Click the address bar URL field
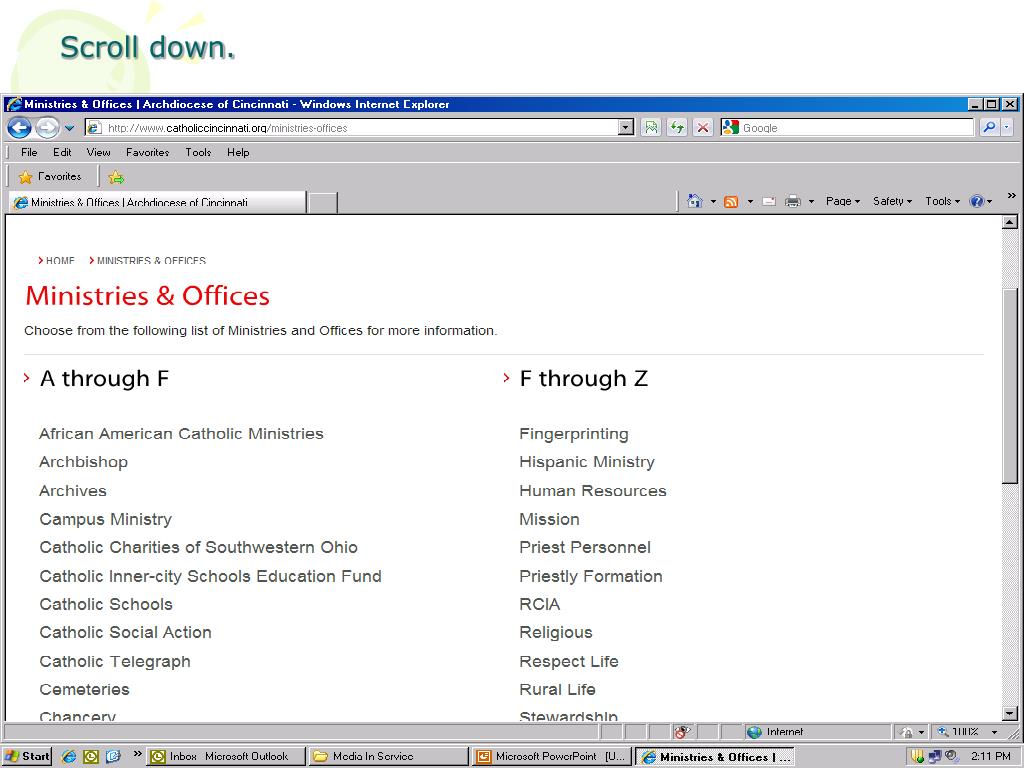The image size is (1024, 768). coord(351,128)
